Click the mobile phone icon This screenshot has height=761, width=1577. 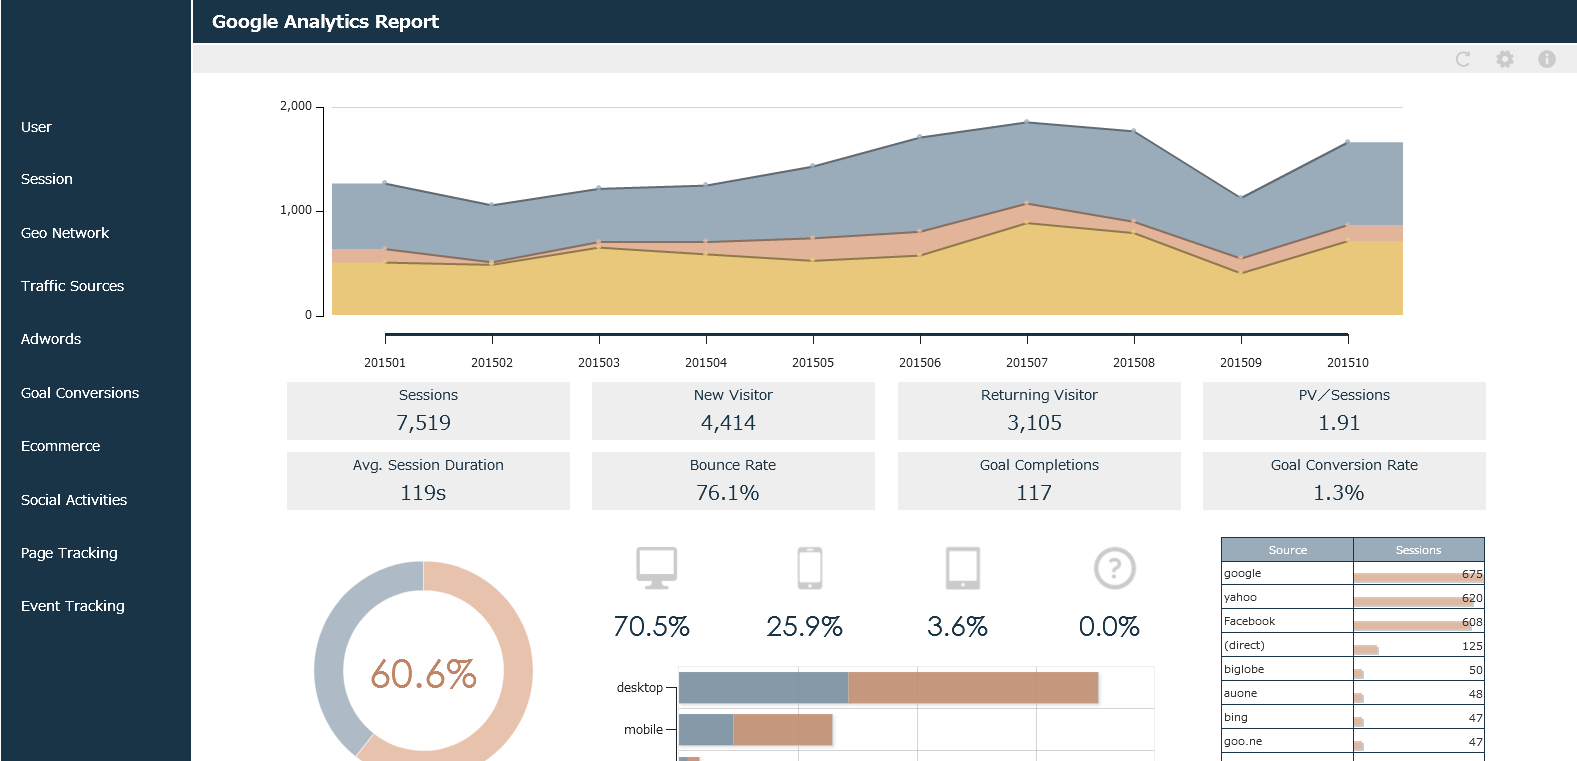(x=810, y=568)
